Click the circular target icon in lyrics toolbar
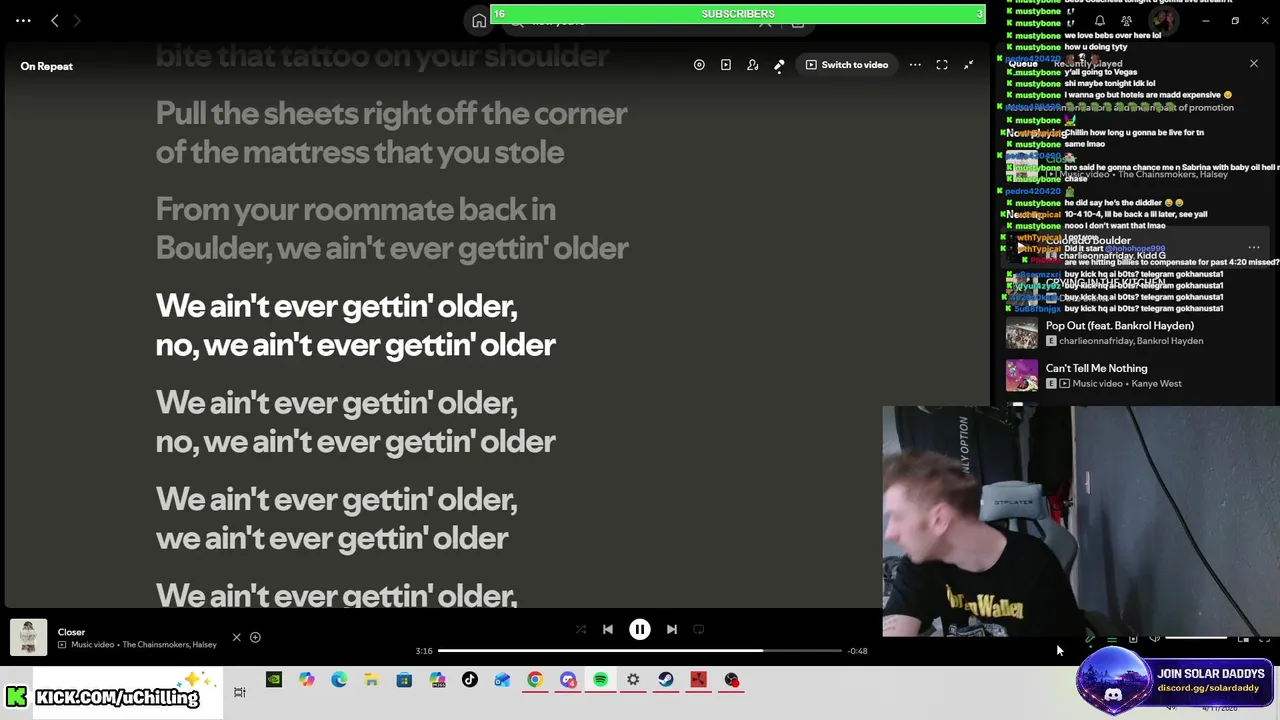Screen dimensions: 1280x720 click(699, 65)
